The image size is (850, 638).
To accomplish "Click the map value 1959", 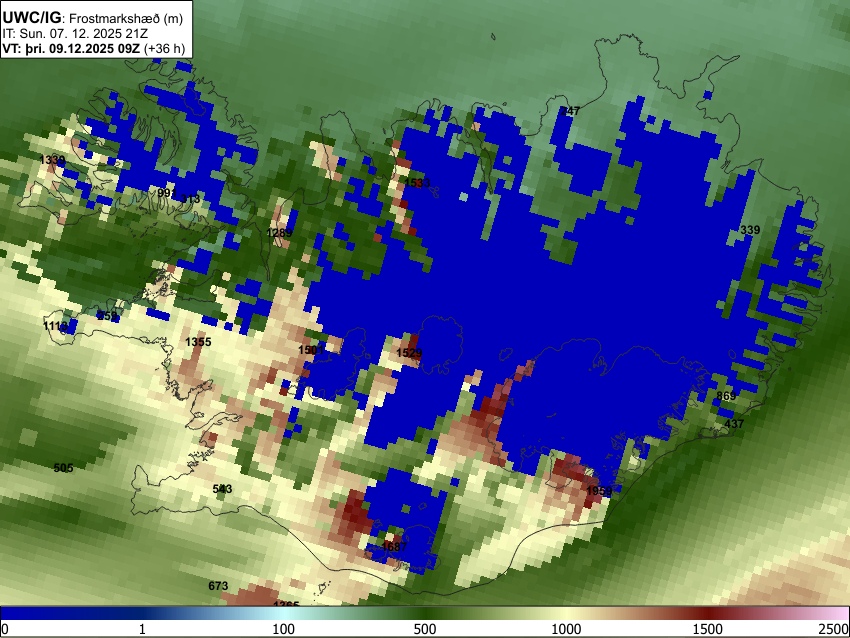I will (599, 491).
